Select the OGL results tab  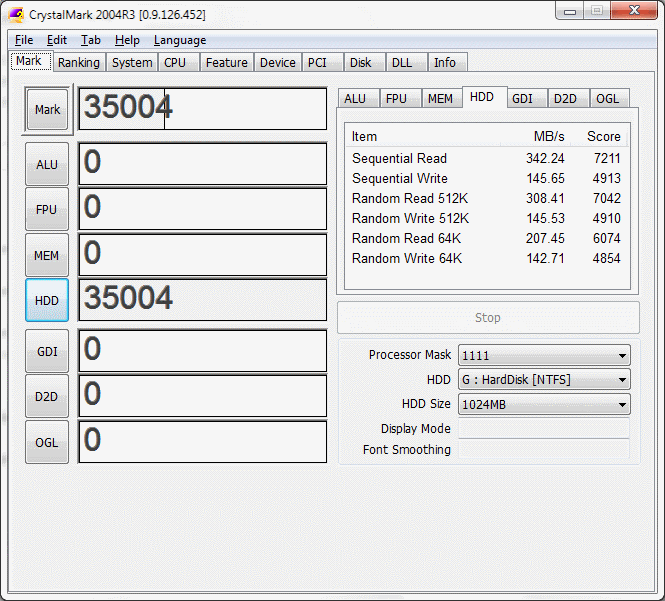point(607,98)
